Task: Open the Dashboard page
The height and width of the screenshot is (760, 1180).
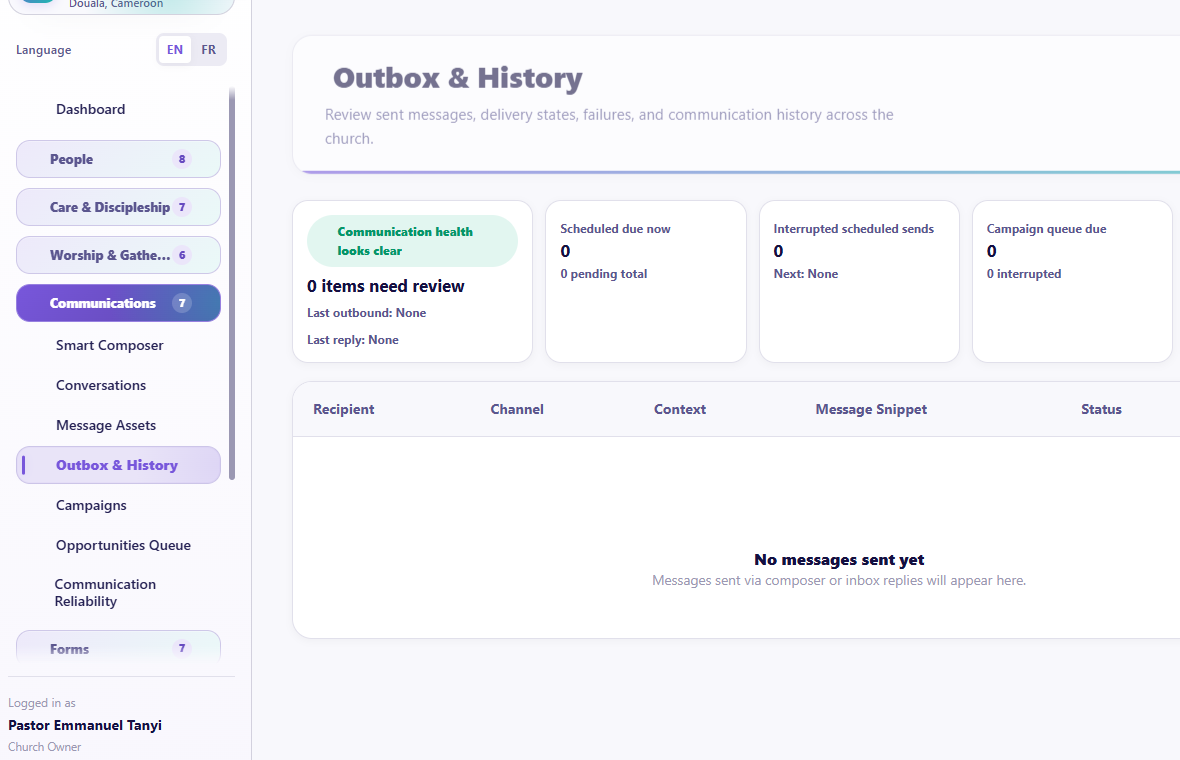Action: point(90,109)
